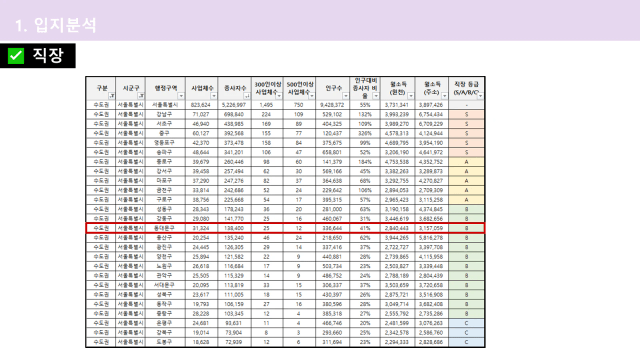Click the 184% ratio cell for 종로구
The width and height of the screenshot is (640, 360).
tap(365, 162)
